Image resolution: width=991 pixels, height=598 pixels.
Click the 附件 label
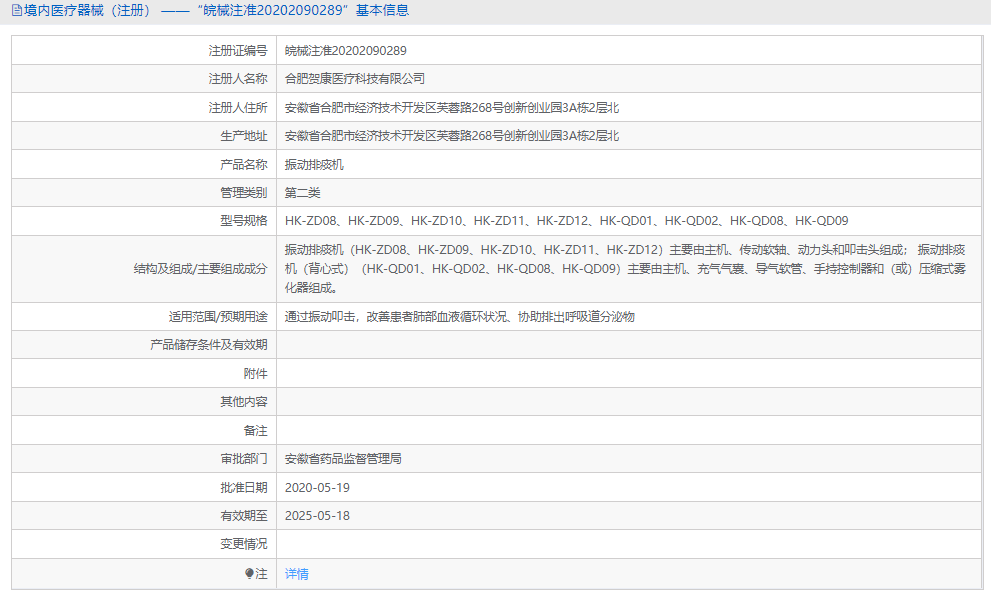[255, 374]
